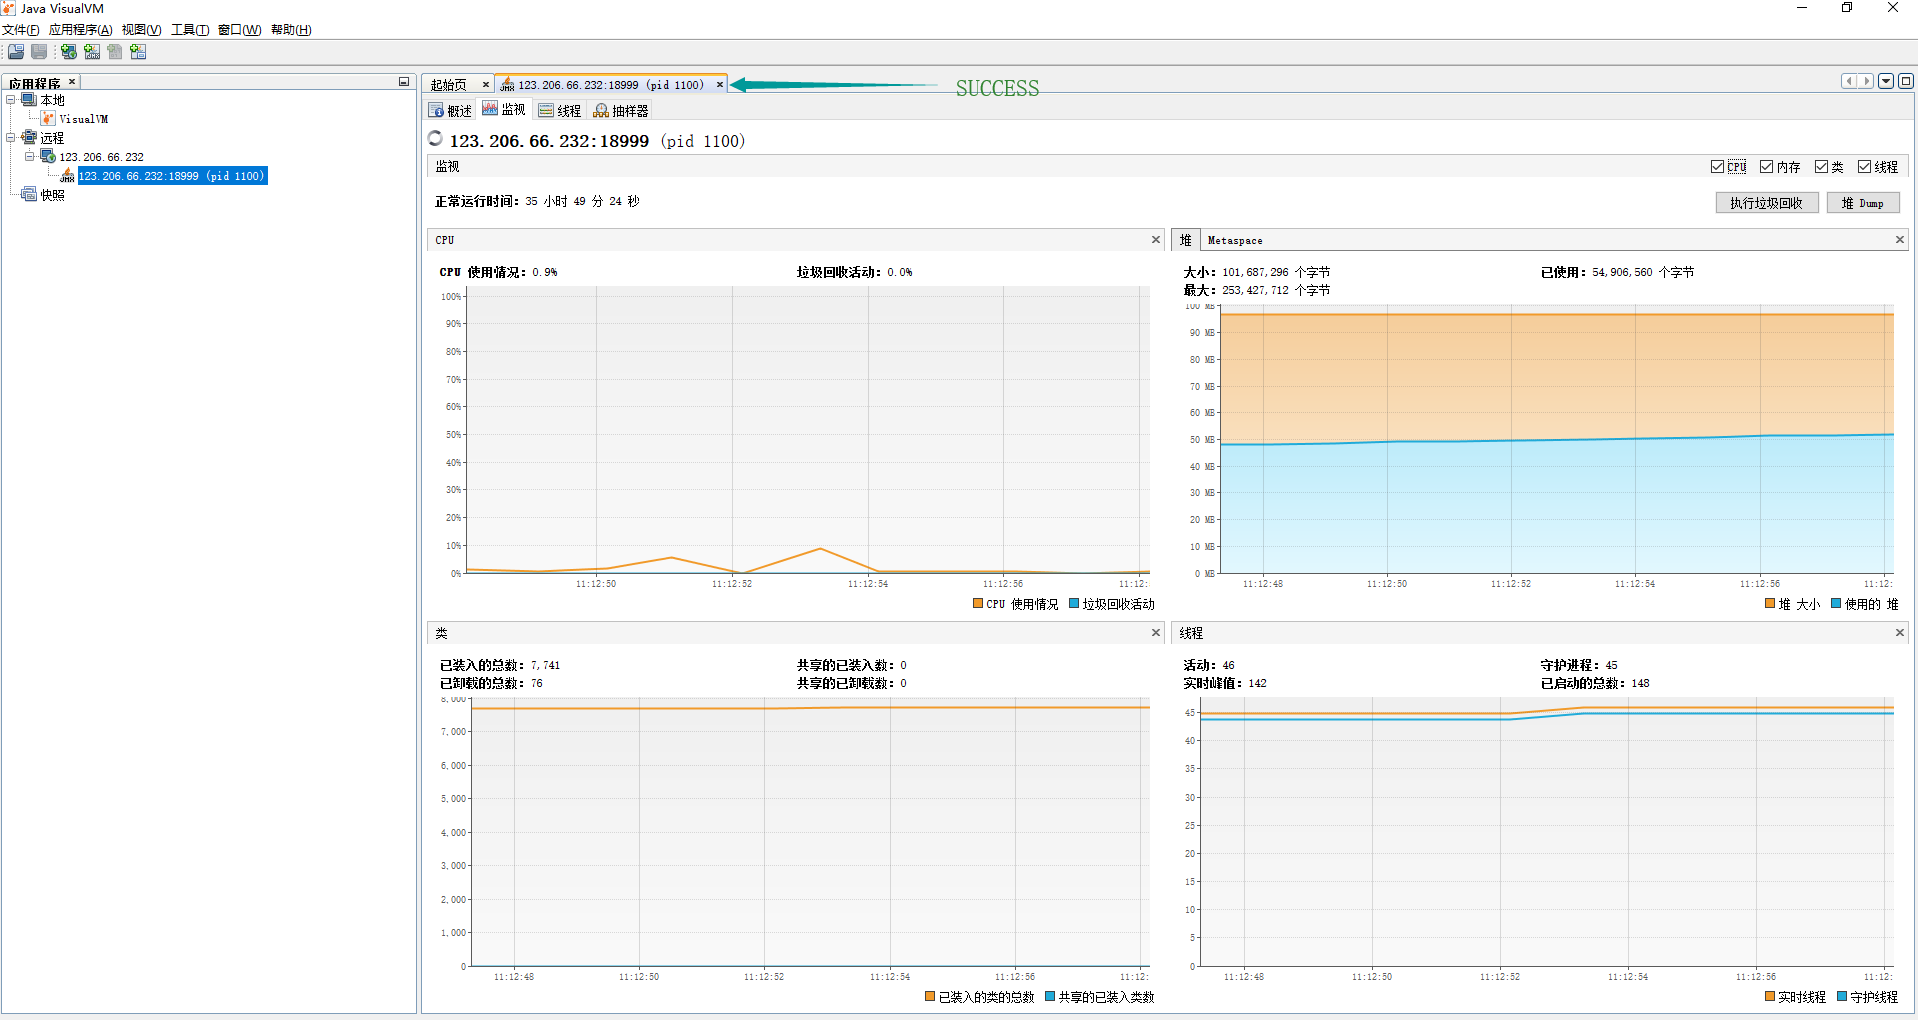Open the 文件(F) menu
This screenshot has height=1020, width=1918.
21,30
